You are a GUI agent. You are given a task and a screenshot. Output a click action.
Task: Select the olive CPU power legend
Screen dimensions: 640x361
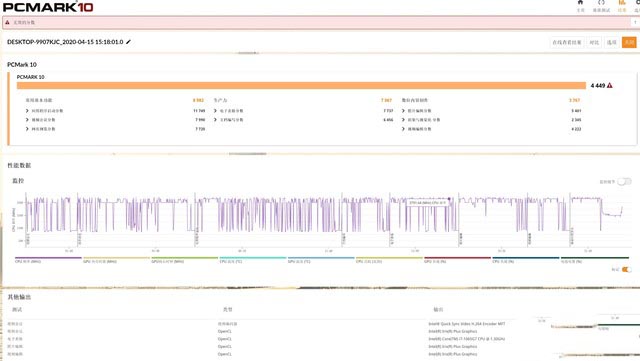pos(389,260)
